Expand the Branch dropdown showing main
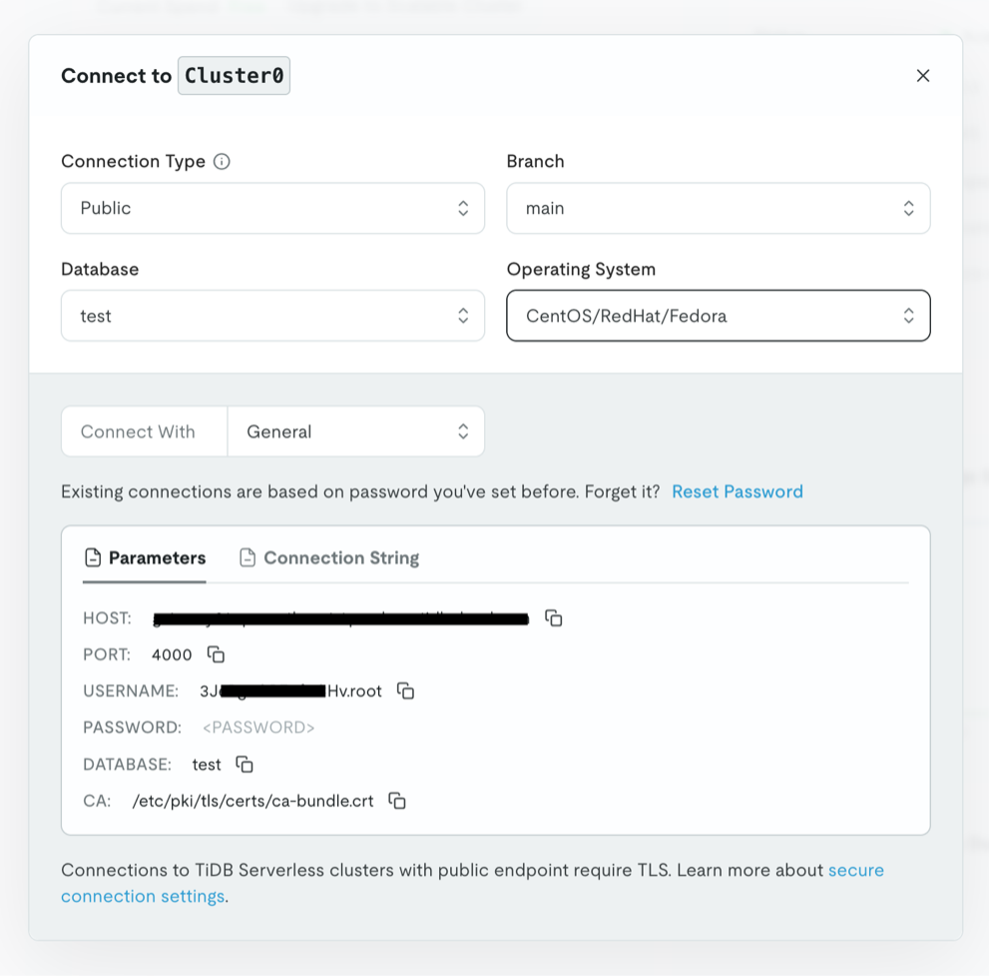The image size is (990, 980). click(717, 208)
